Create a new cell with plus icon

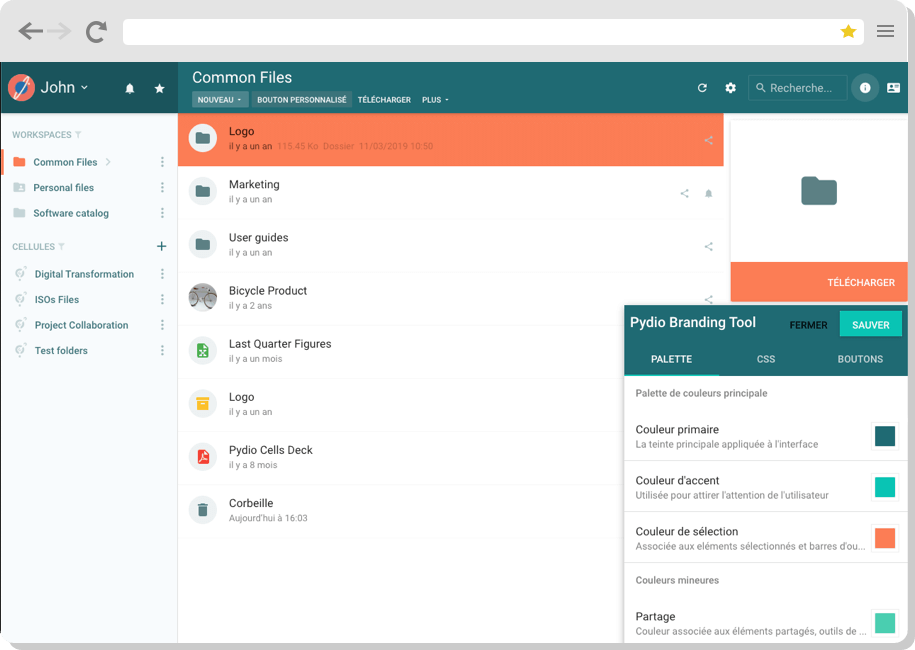point(162,246)
